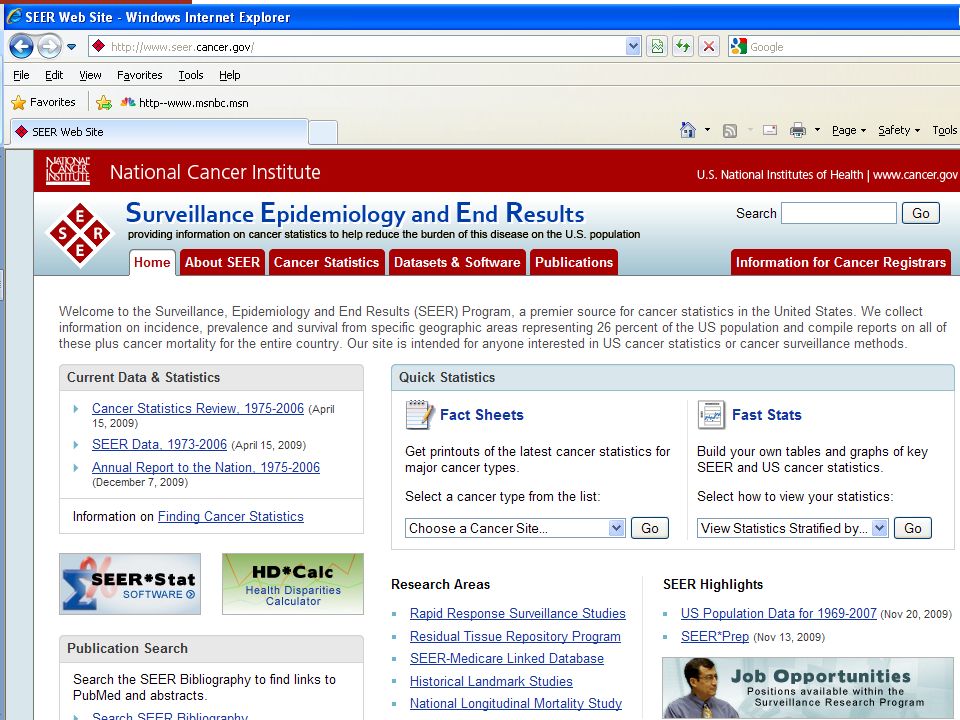Viewport: 960px width, 720px height.
Task: Click the Refresh page icon
Action: click(x=683, y=47)
